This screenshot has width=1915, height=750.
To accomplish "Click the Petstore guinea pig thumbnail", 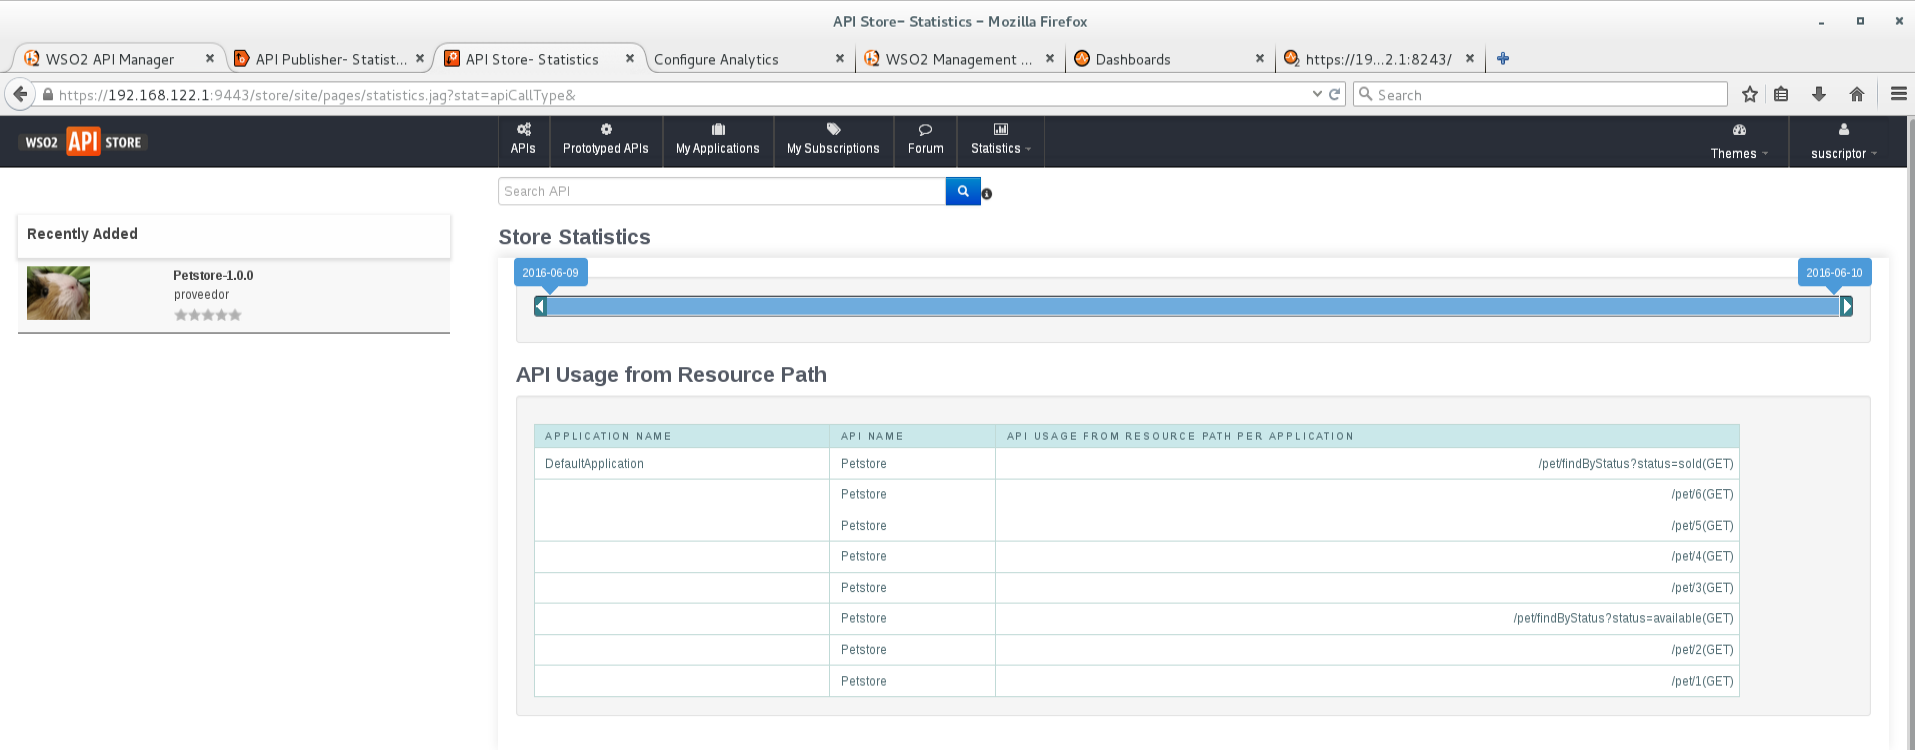I will point(58,293).
